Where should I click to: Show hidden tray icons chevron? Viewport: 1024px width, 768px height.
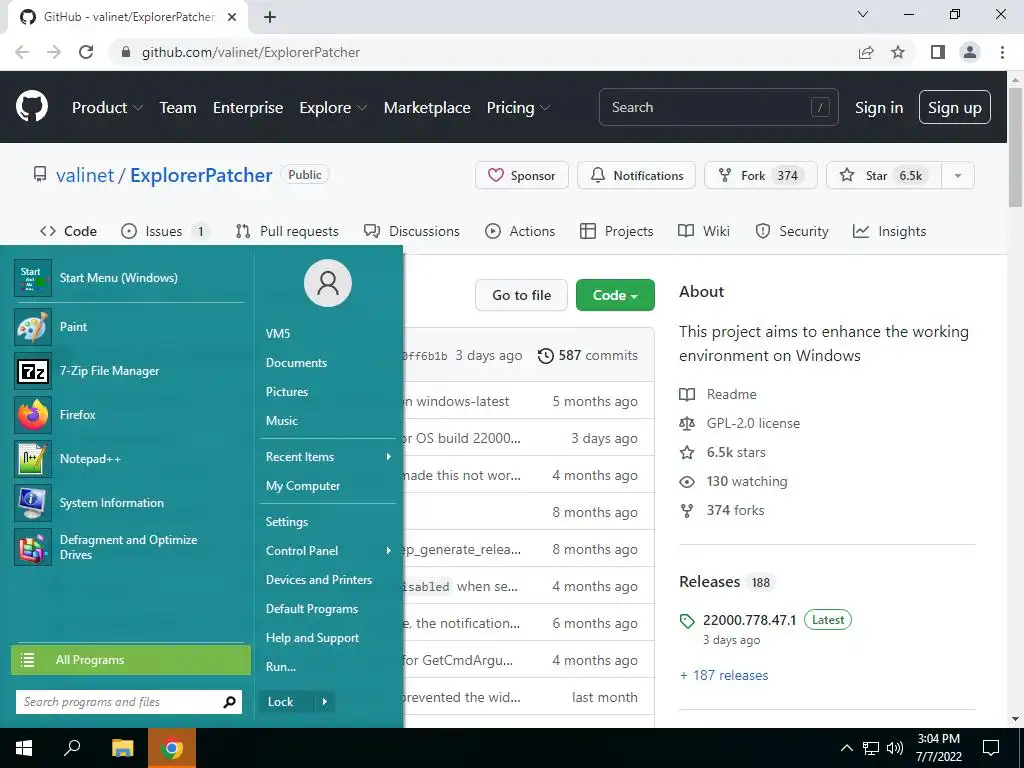tap(846, 748)
